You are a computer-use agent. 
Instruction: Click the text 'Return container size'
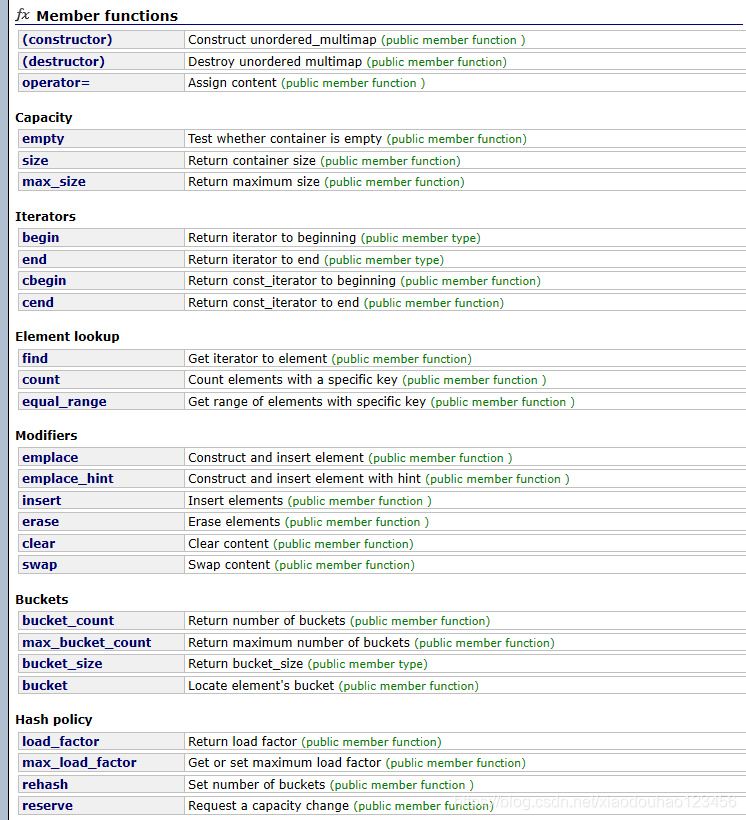[252, 161]
